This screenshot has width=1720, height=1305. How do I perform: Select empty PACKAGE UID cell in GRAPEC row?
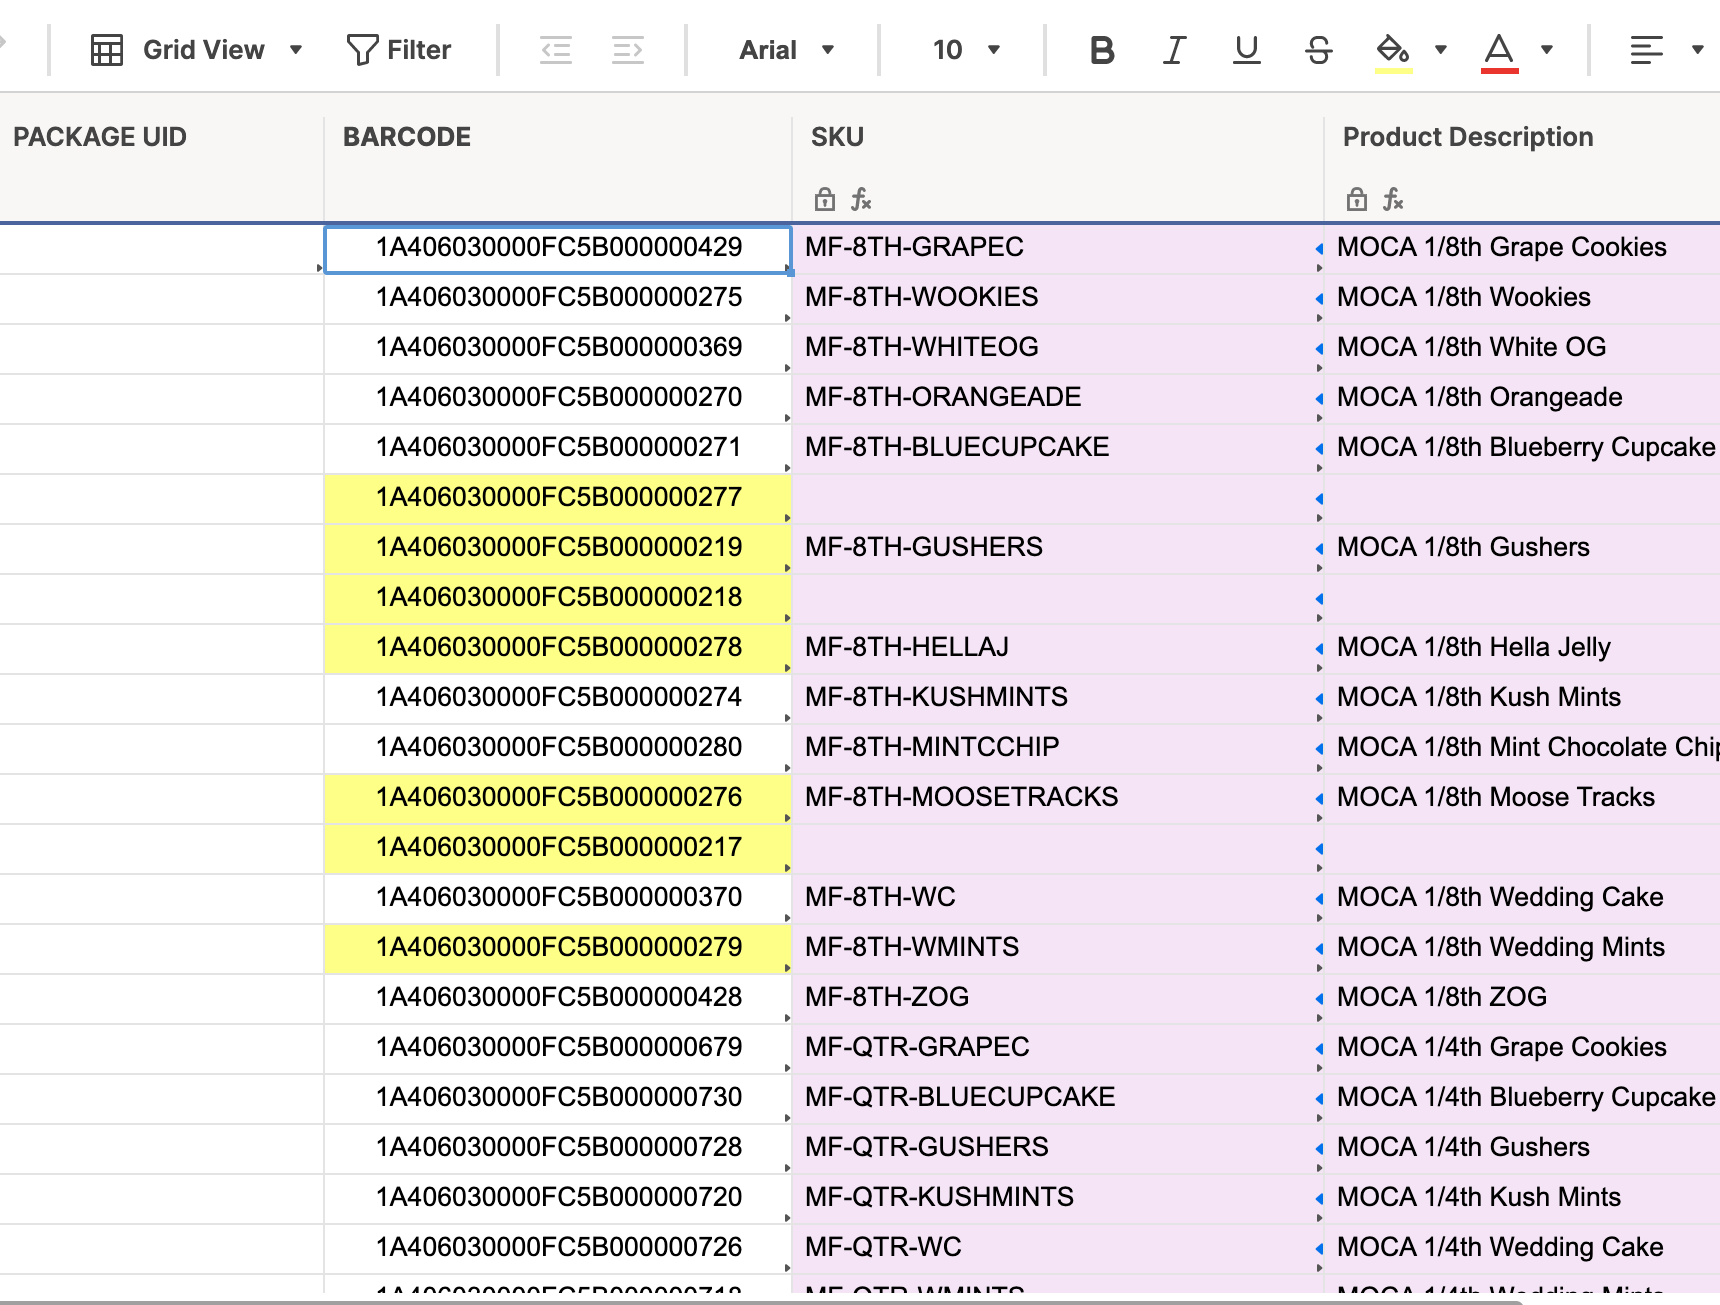pos(161,248)
